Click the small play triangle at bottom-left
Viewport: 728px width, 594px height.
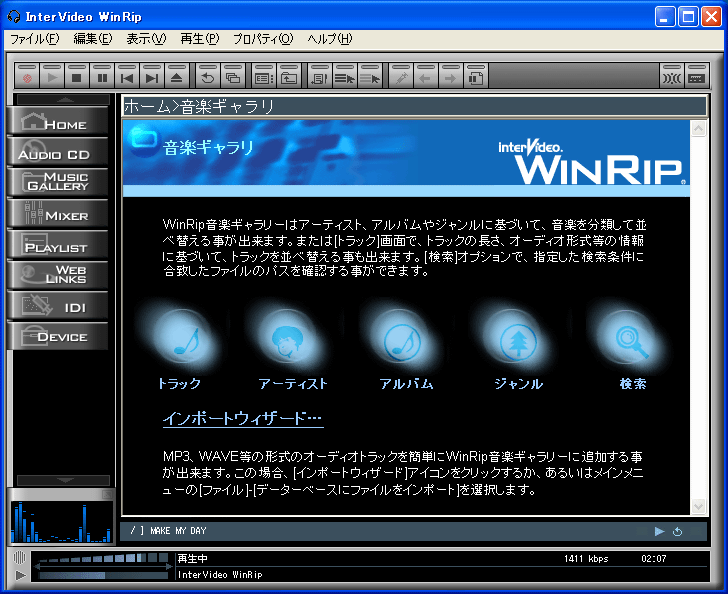click(x=20, y=575)
